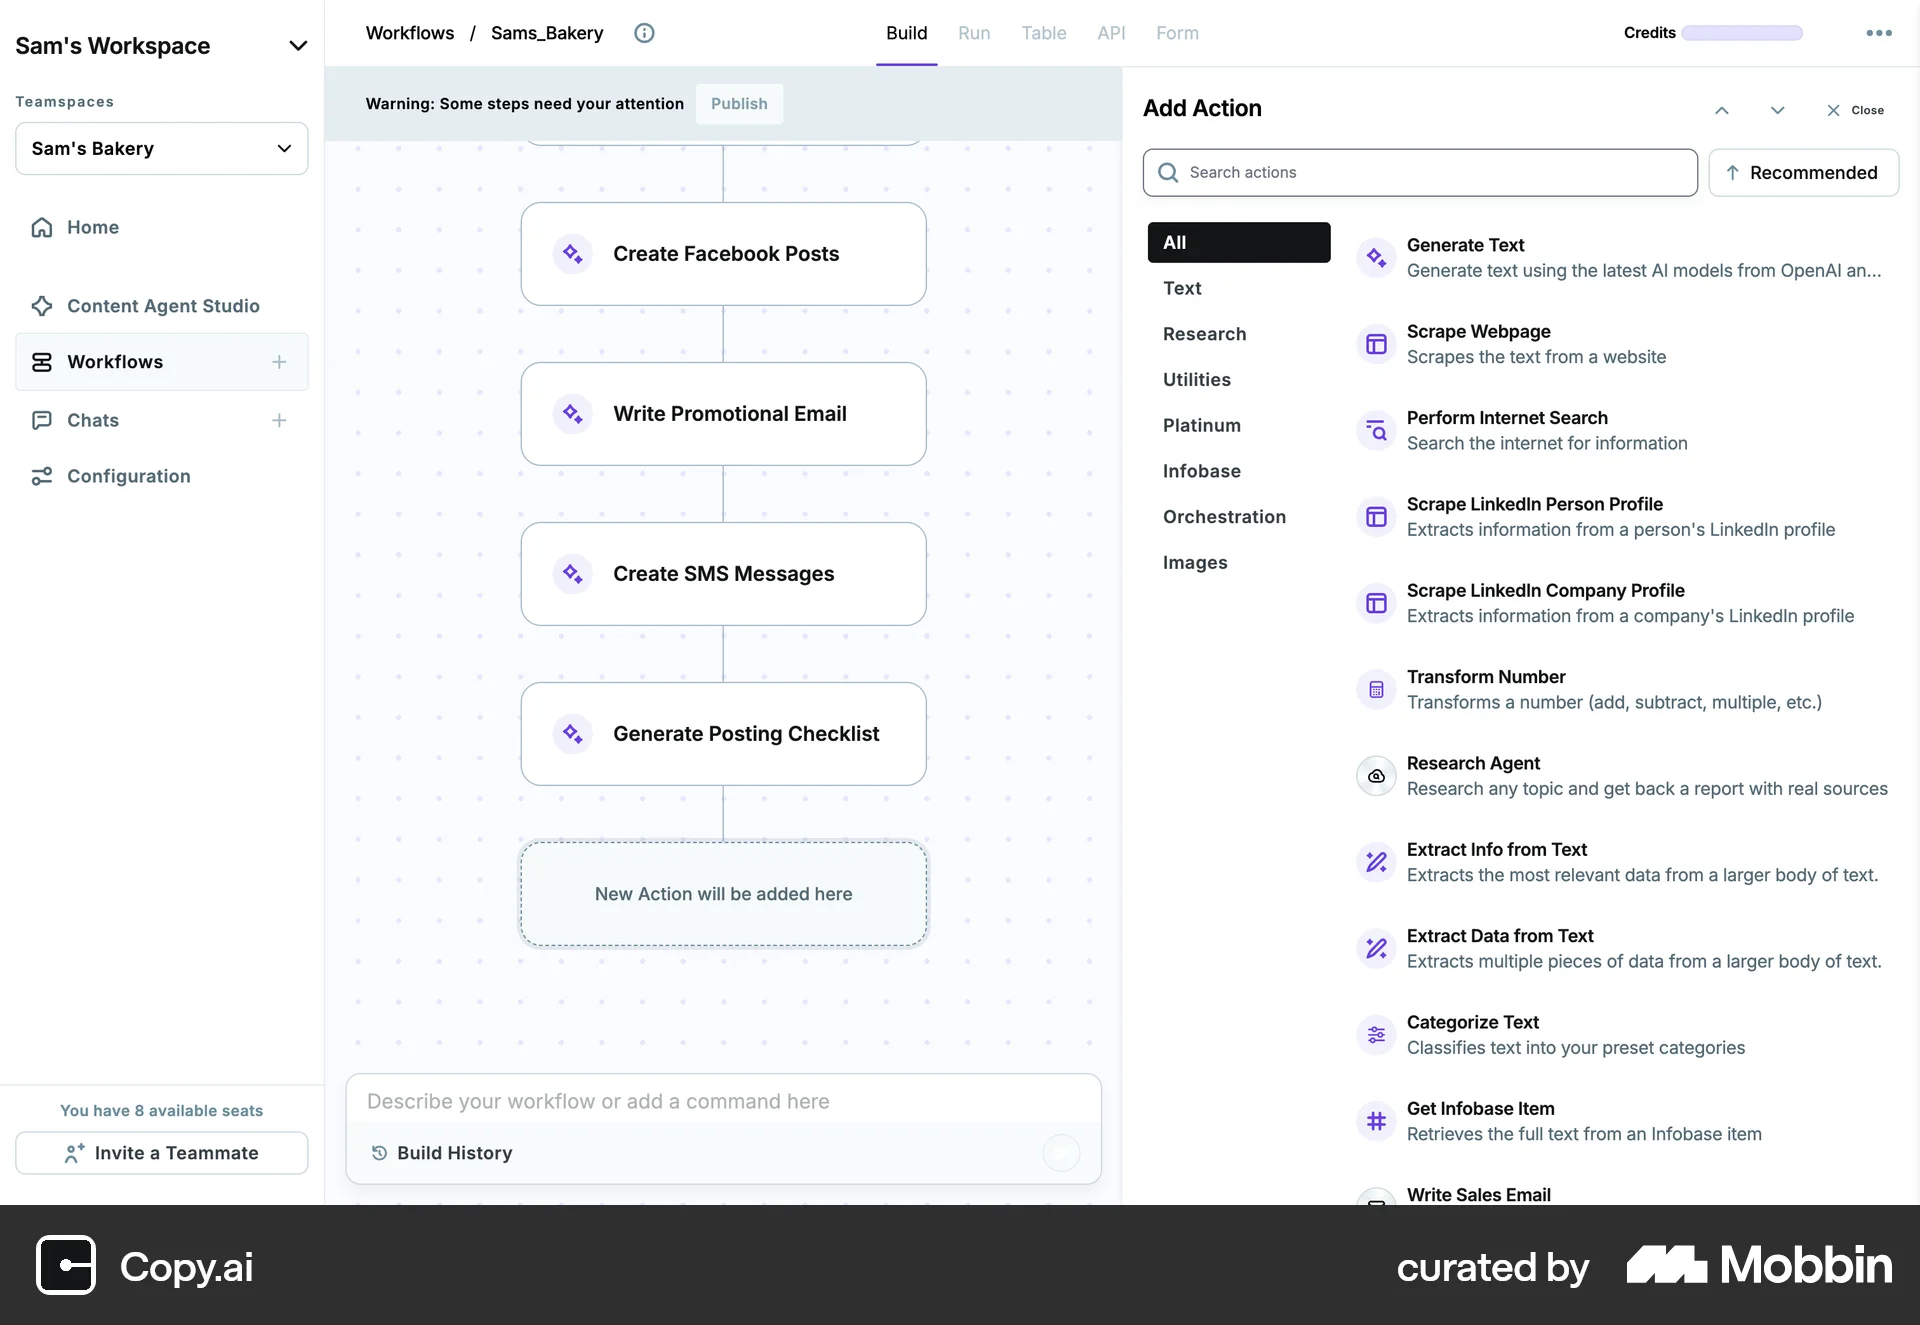This screenshot has height=1325, width=1920.
Task: Click the Research Agent globe icon
Action: pos(1377,775)
